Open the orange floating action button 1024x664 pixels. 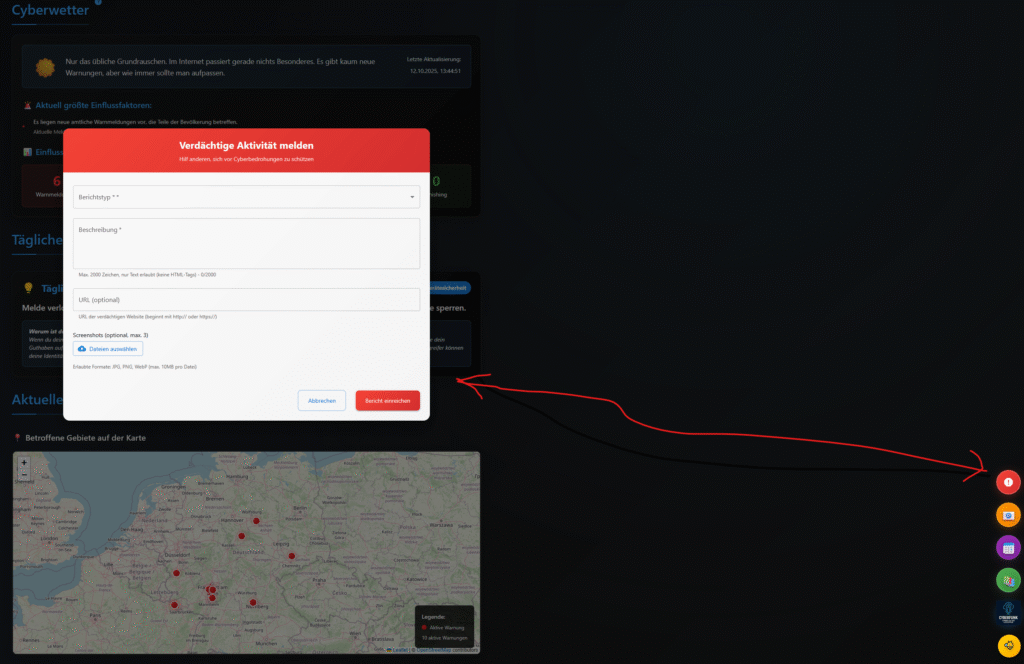click(x=1008, y=515)
